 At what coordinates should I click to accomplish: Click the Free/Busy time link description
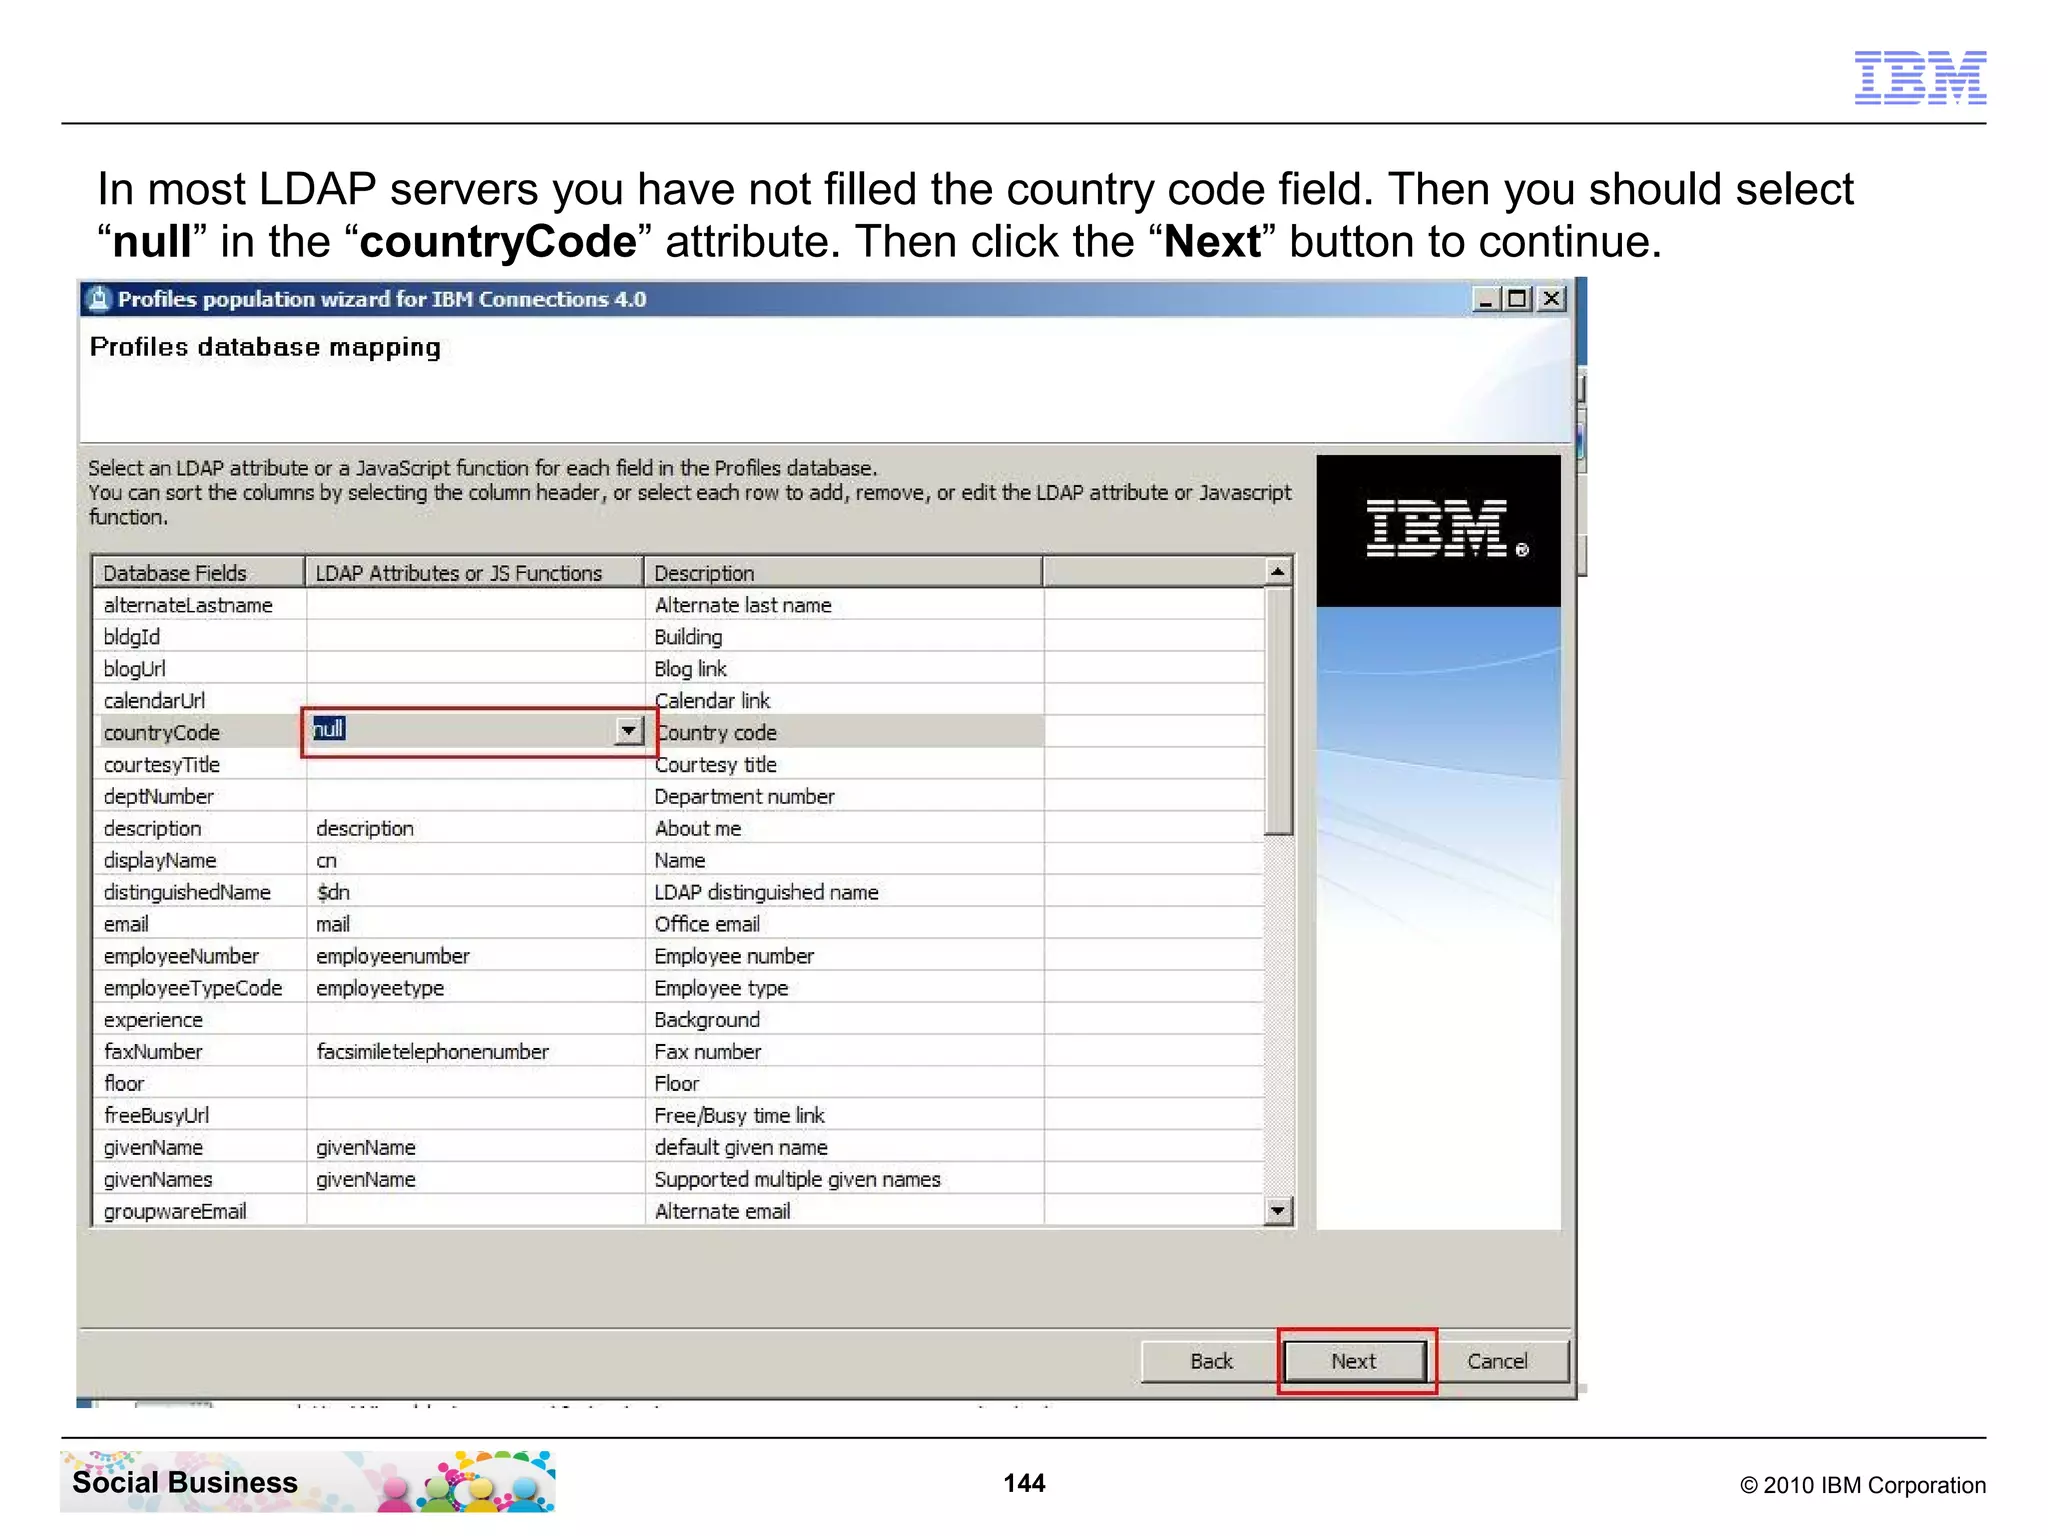[x=844, y=1117]
